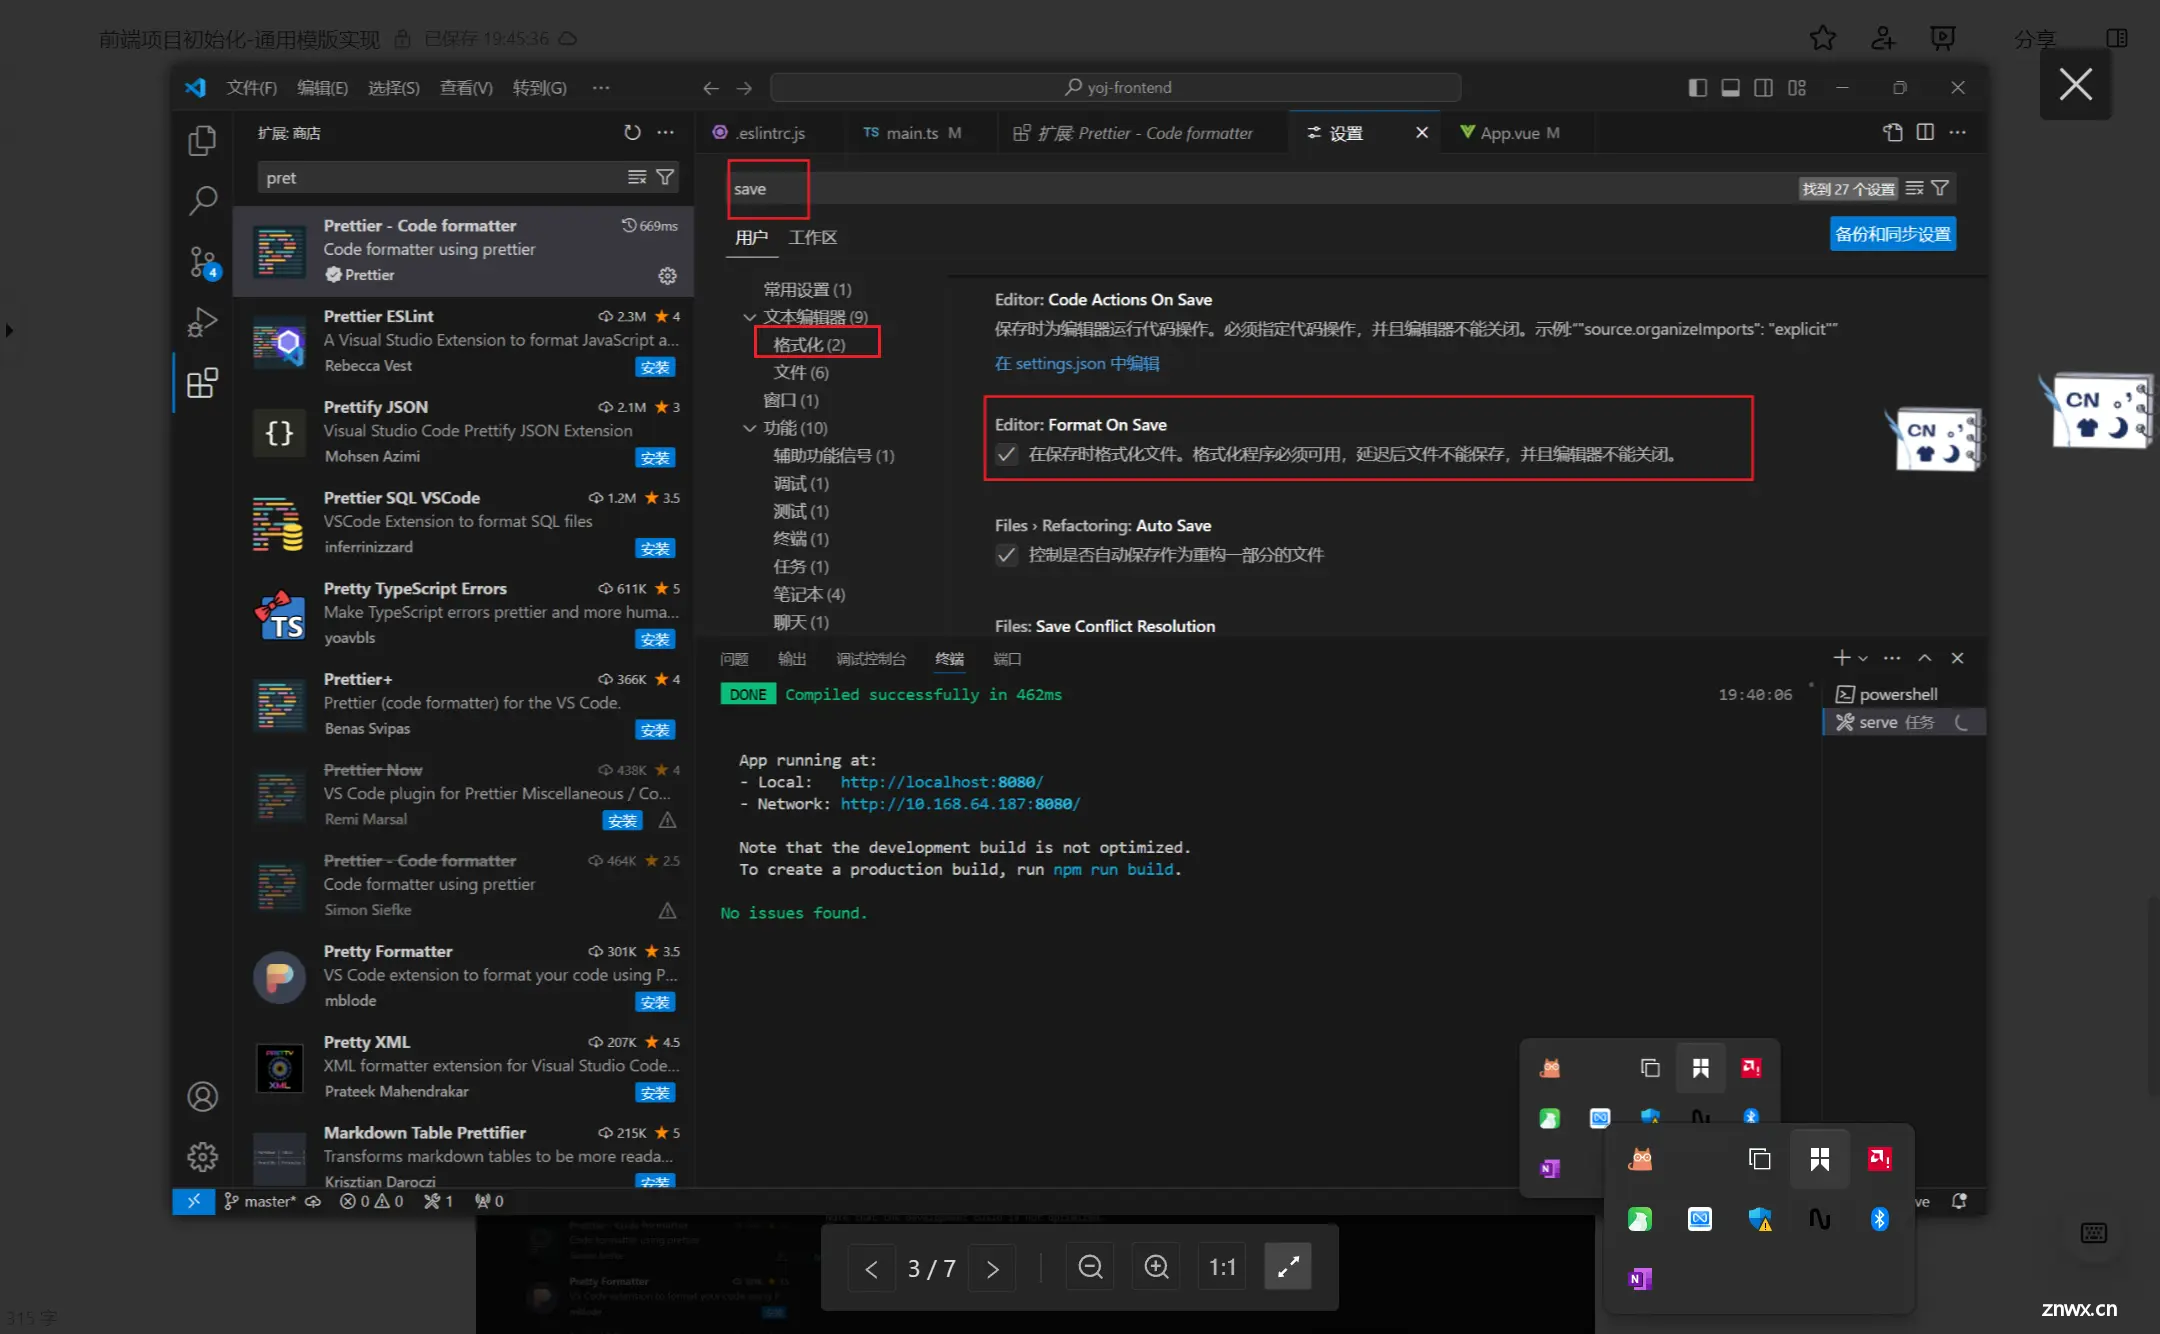Click the master branch status bar item
The width and height of the screenshot is (2160, 1334).
260,1201
